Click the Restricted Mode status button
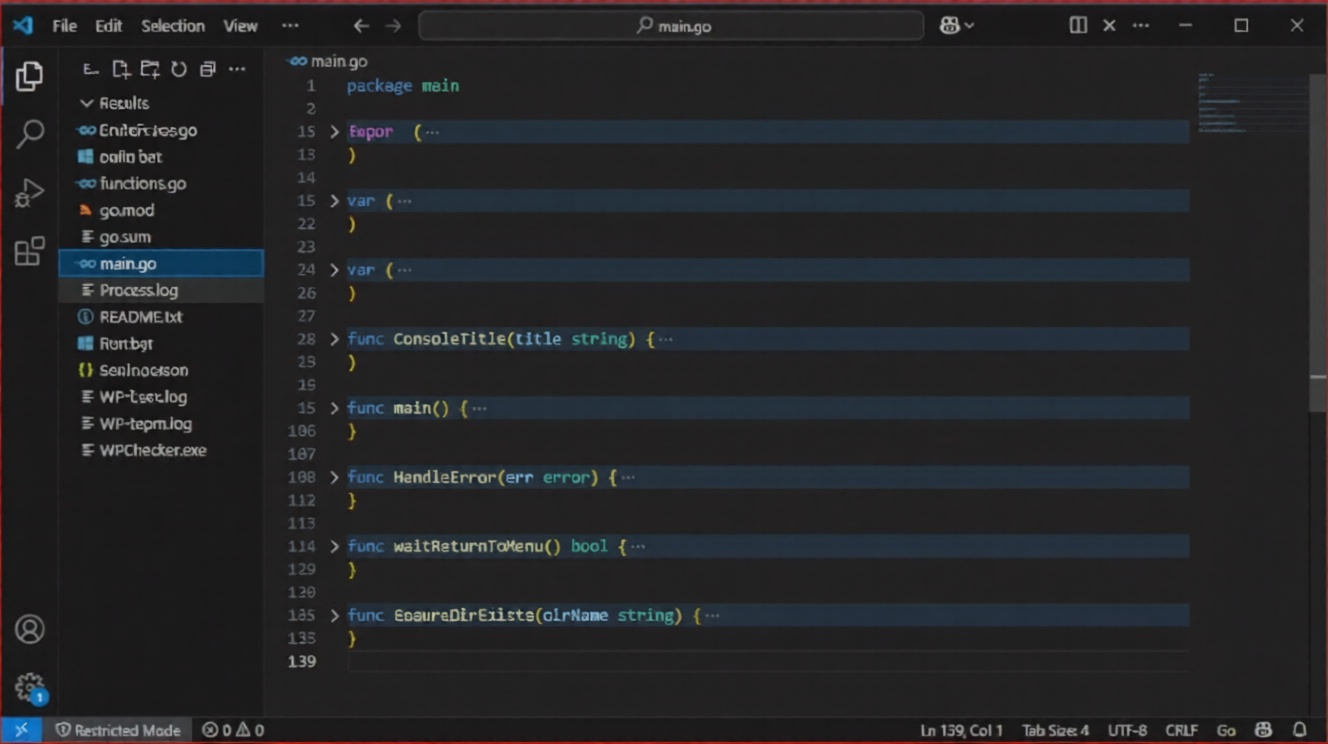 coord(118,730)
